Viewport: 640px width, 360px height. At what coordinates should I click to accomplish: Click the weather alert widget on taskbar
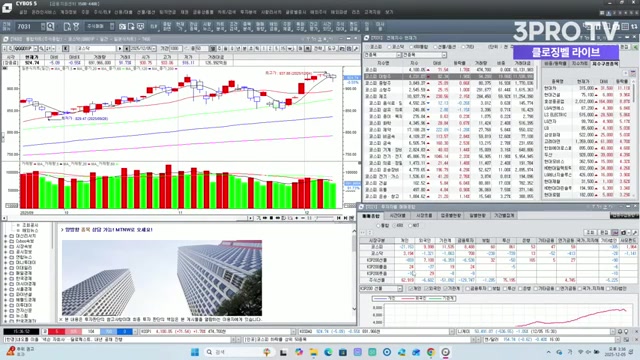point(20,351)
